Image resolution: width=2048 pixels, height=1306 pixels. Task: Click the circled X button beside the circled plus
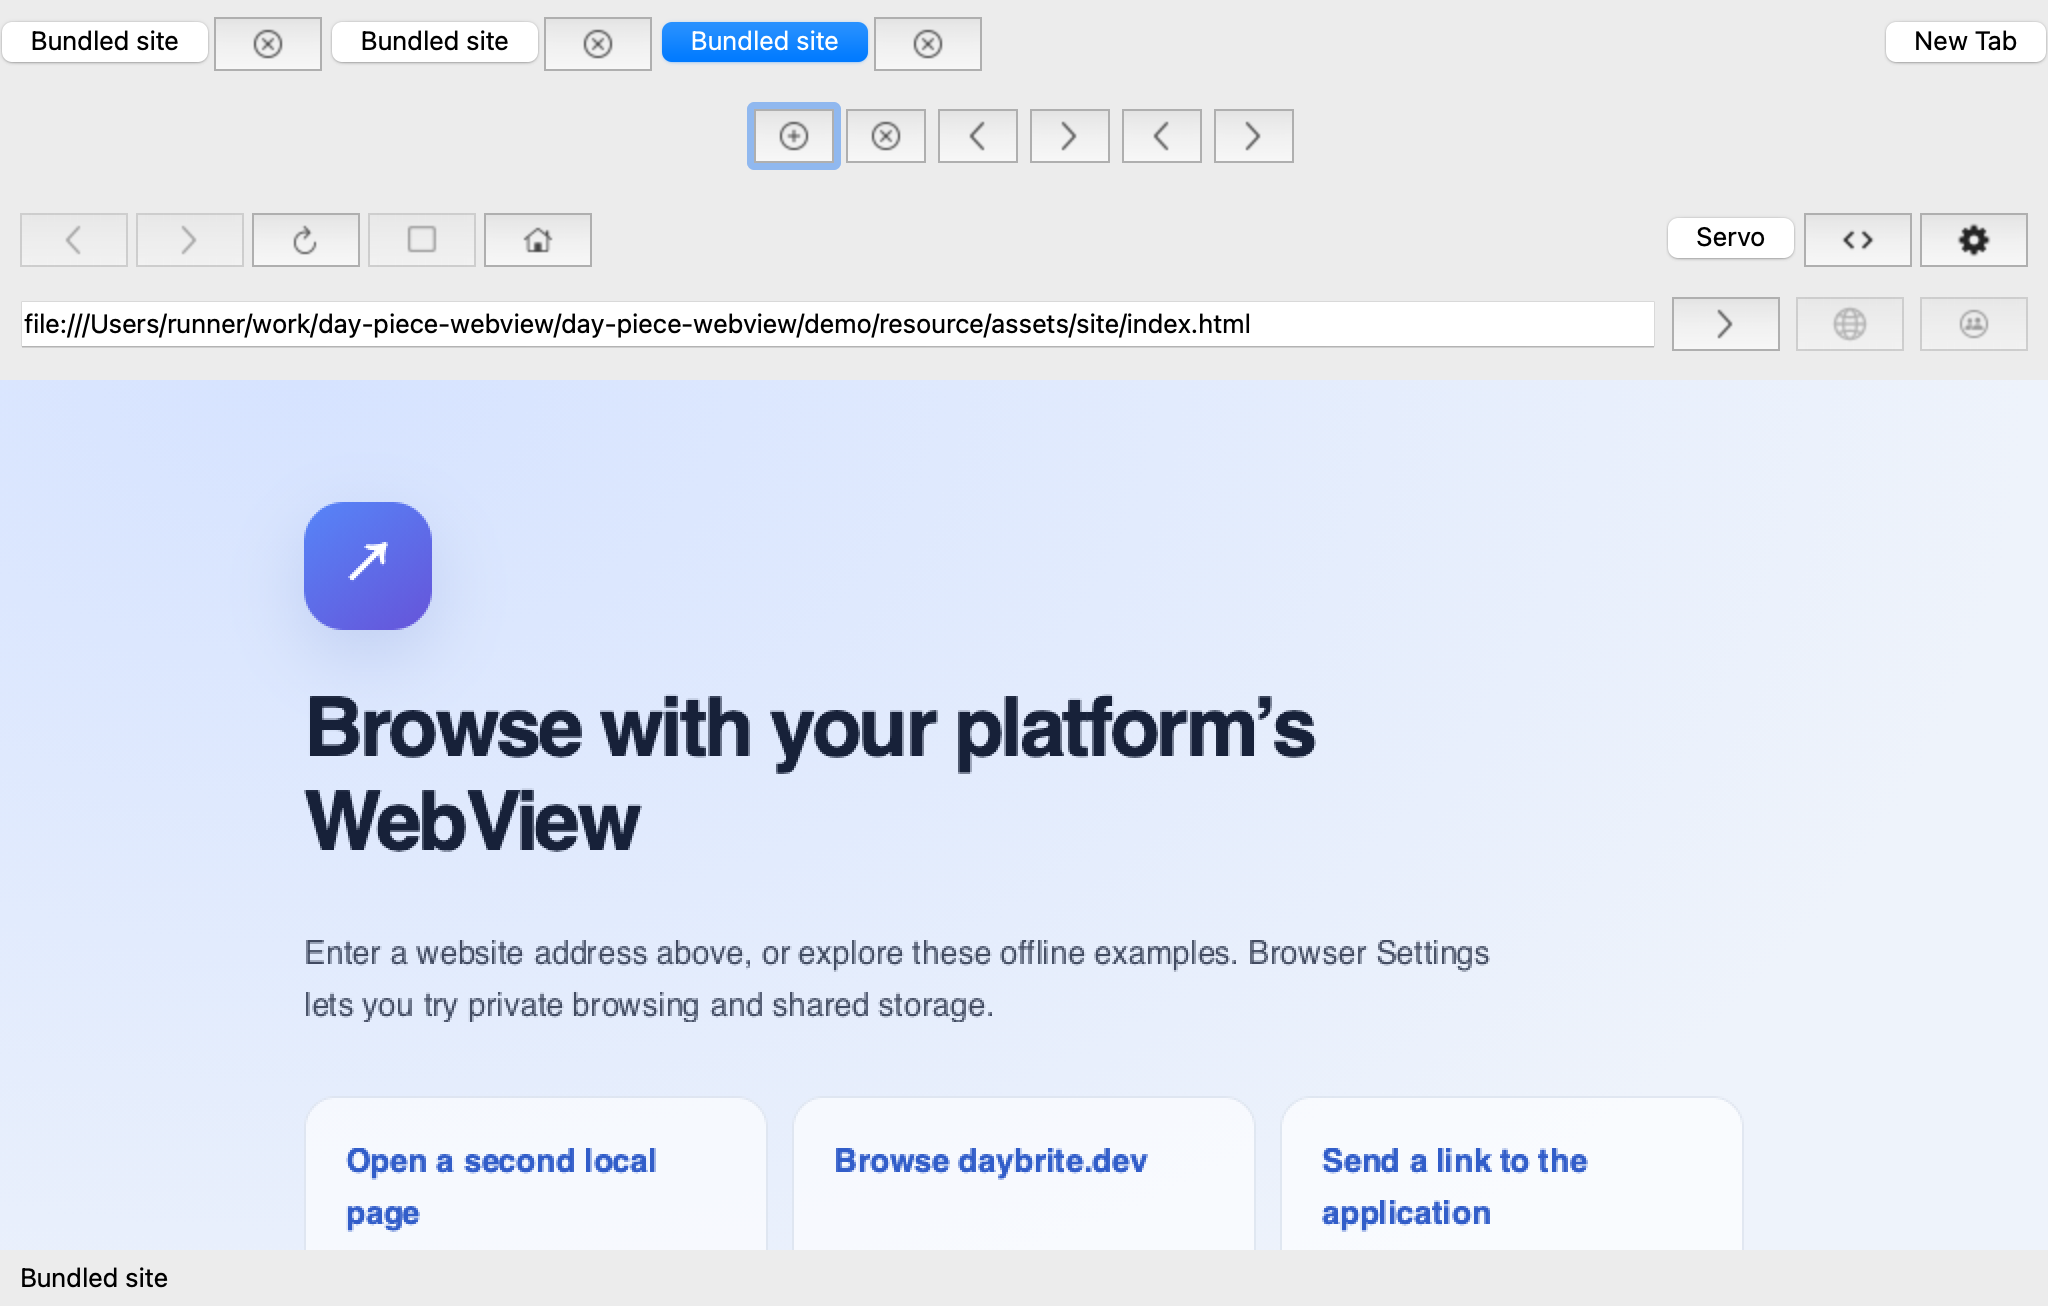point(886,136)
